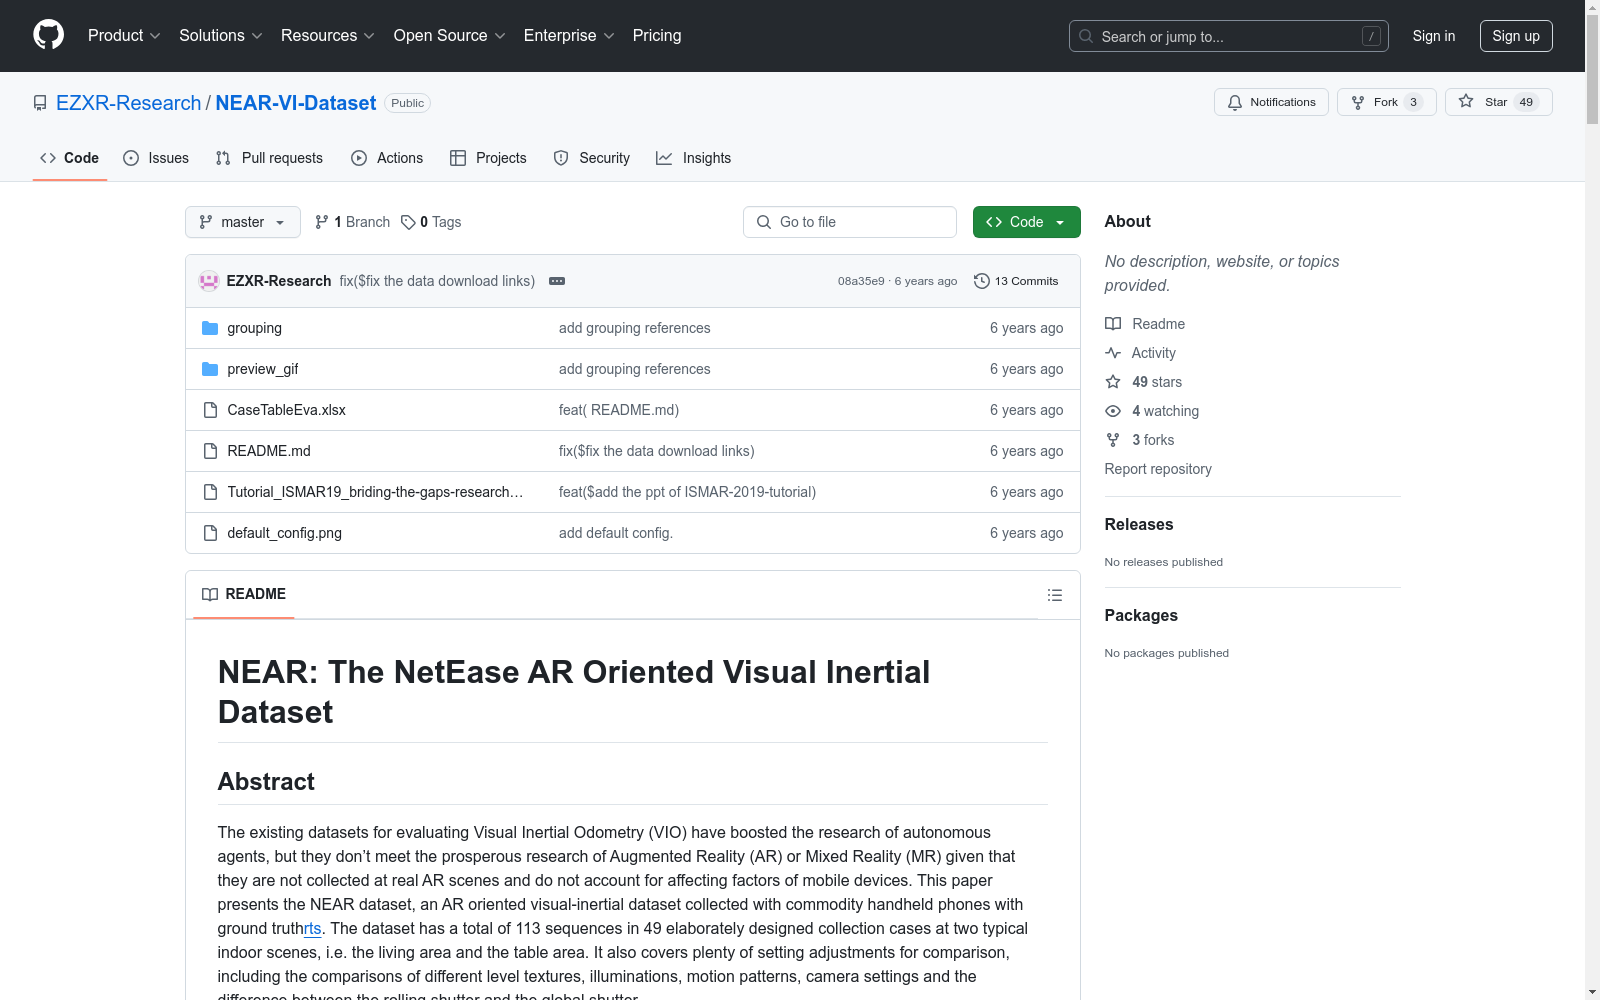Click the preview_gif folder icon
1600x1000 pixels.
(x=210, y=369)
